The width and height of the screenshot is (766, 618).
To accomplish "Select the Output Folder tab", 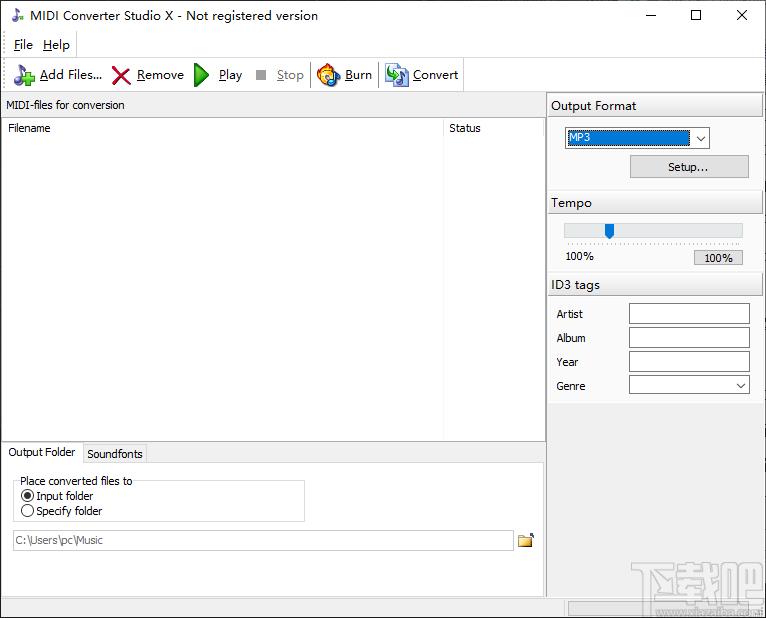I will [42, 452].
